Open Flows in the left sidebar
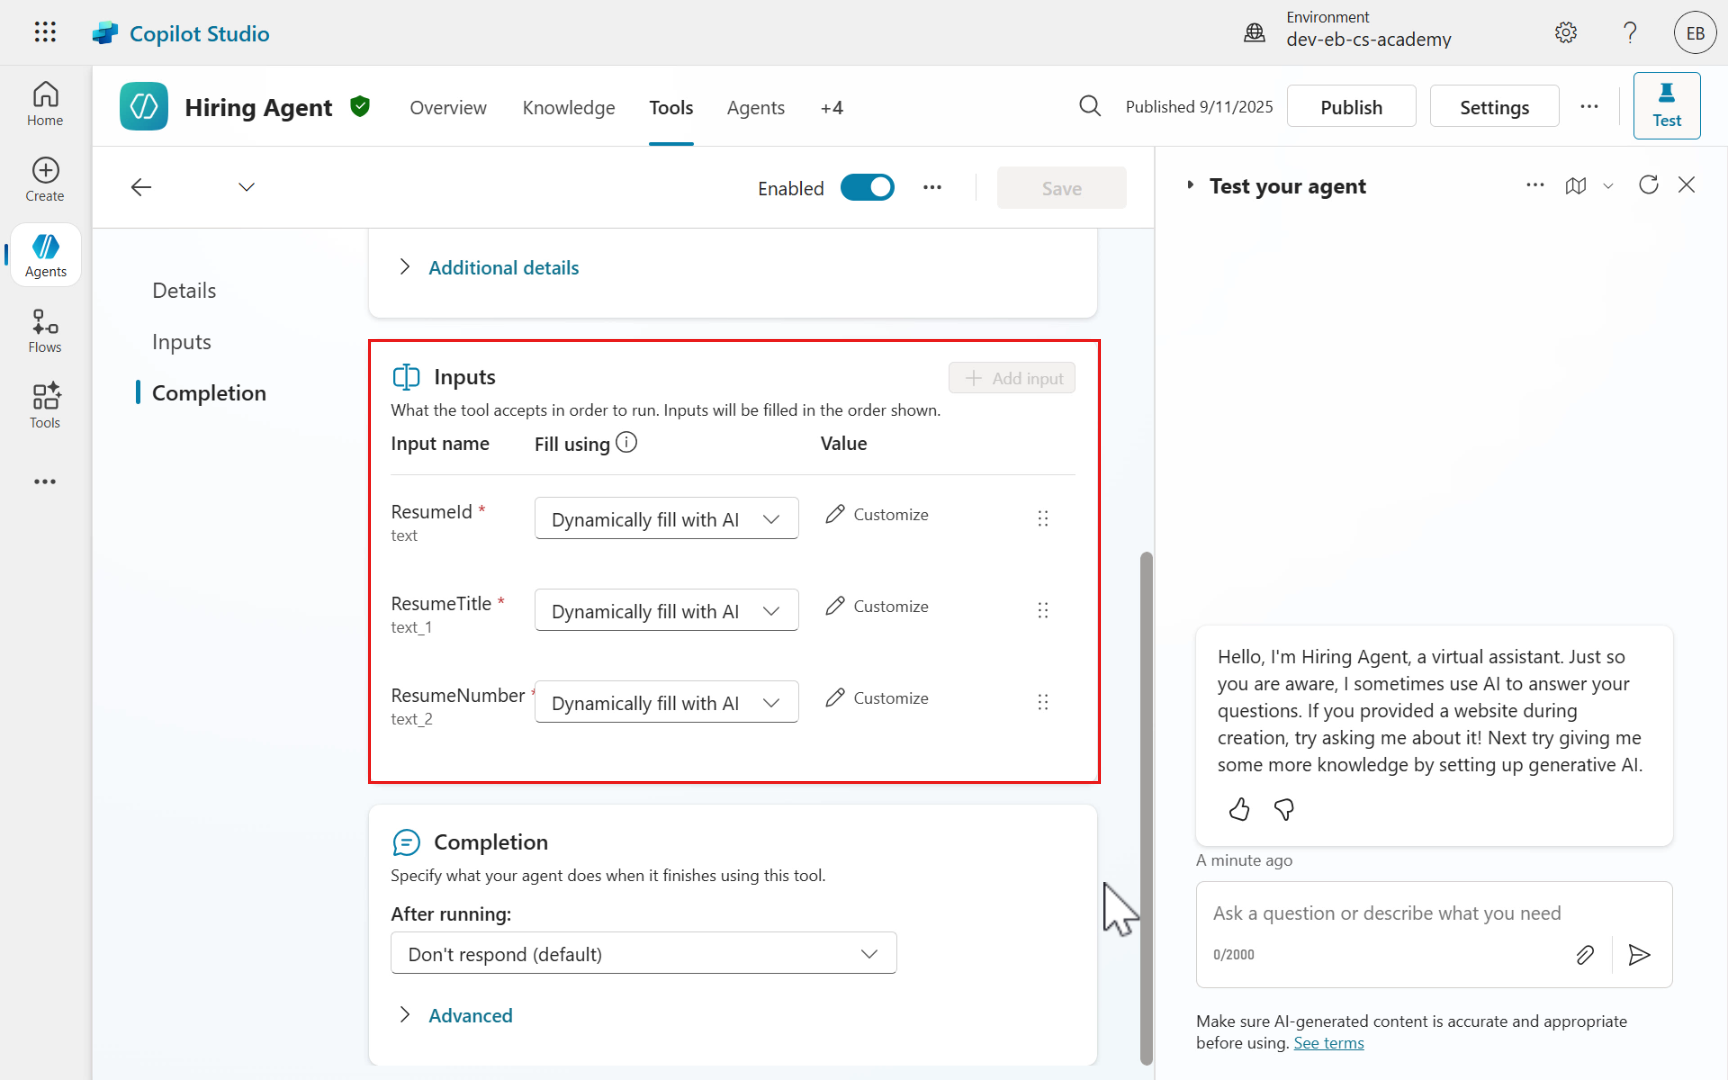Screen dimensions: 1728x1080 tap(45, 331)
